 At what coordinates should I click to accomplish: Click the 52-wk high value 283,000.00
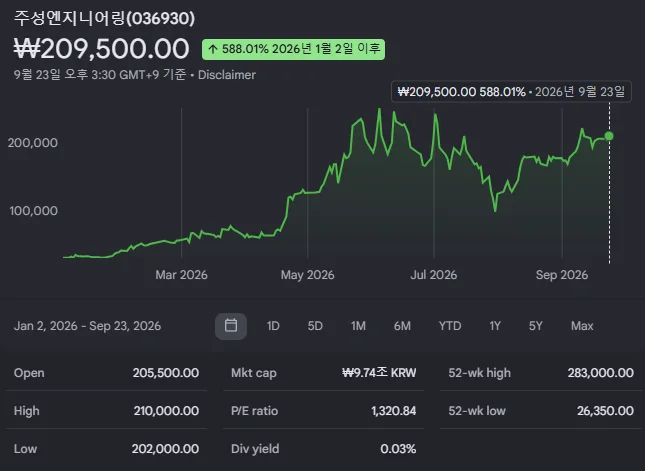(x=601, y=373)
